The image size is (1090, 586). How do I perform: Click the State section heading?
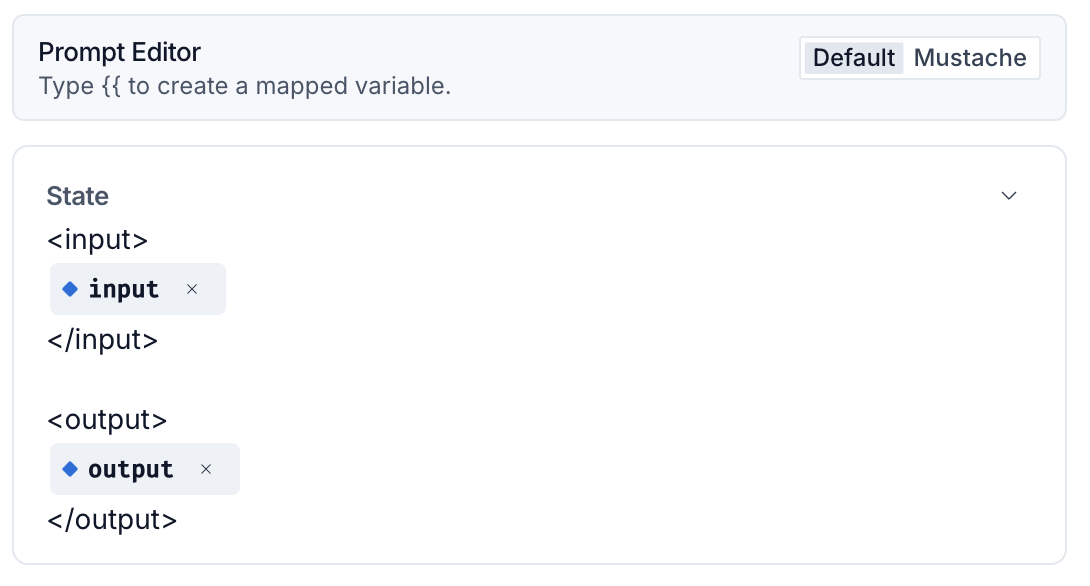pos(78,196)
